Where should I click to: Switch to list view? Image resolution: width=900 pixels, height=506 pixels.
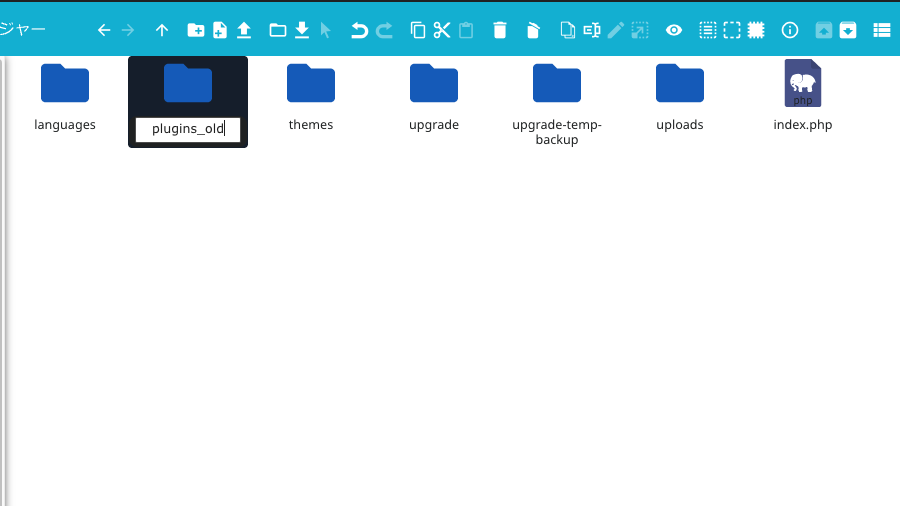tap(882, 30)
